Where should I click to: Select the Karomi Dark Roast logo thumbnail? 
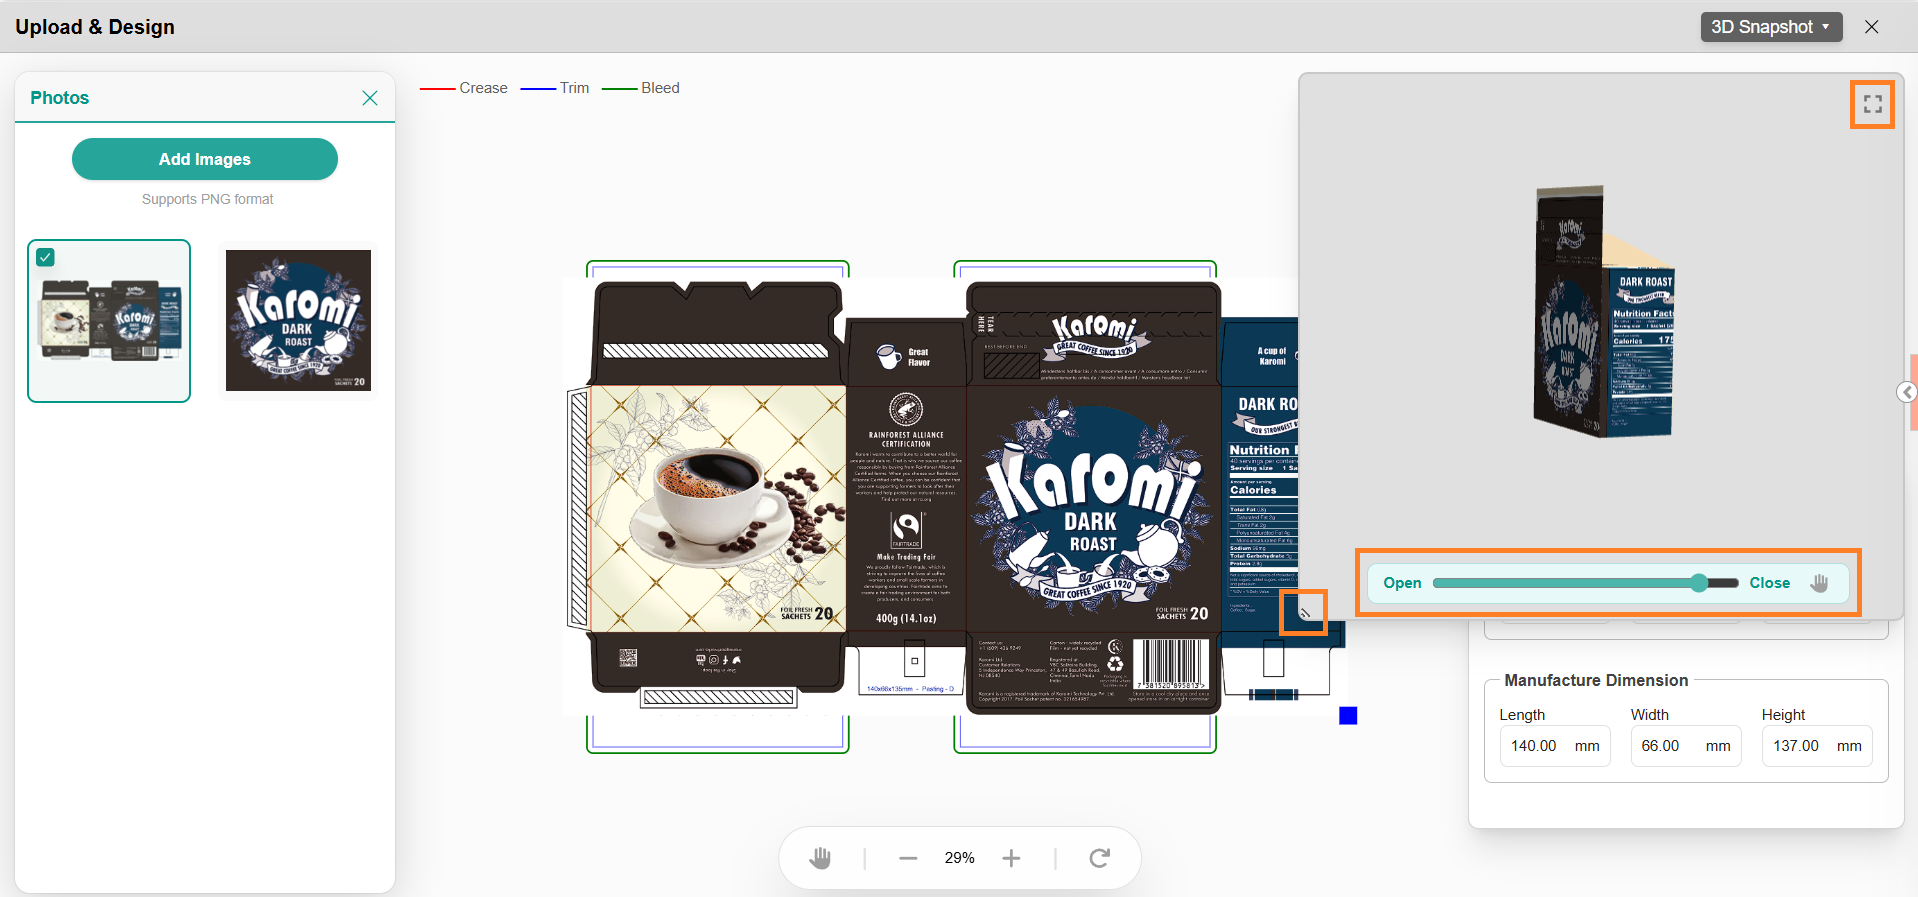click(298, 320)
